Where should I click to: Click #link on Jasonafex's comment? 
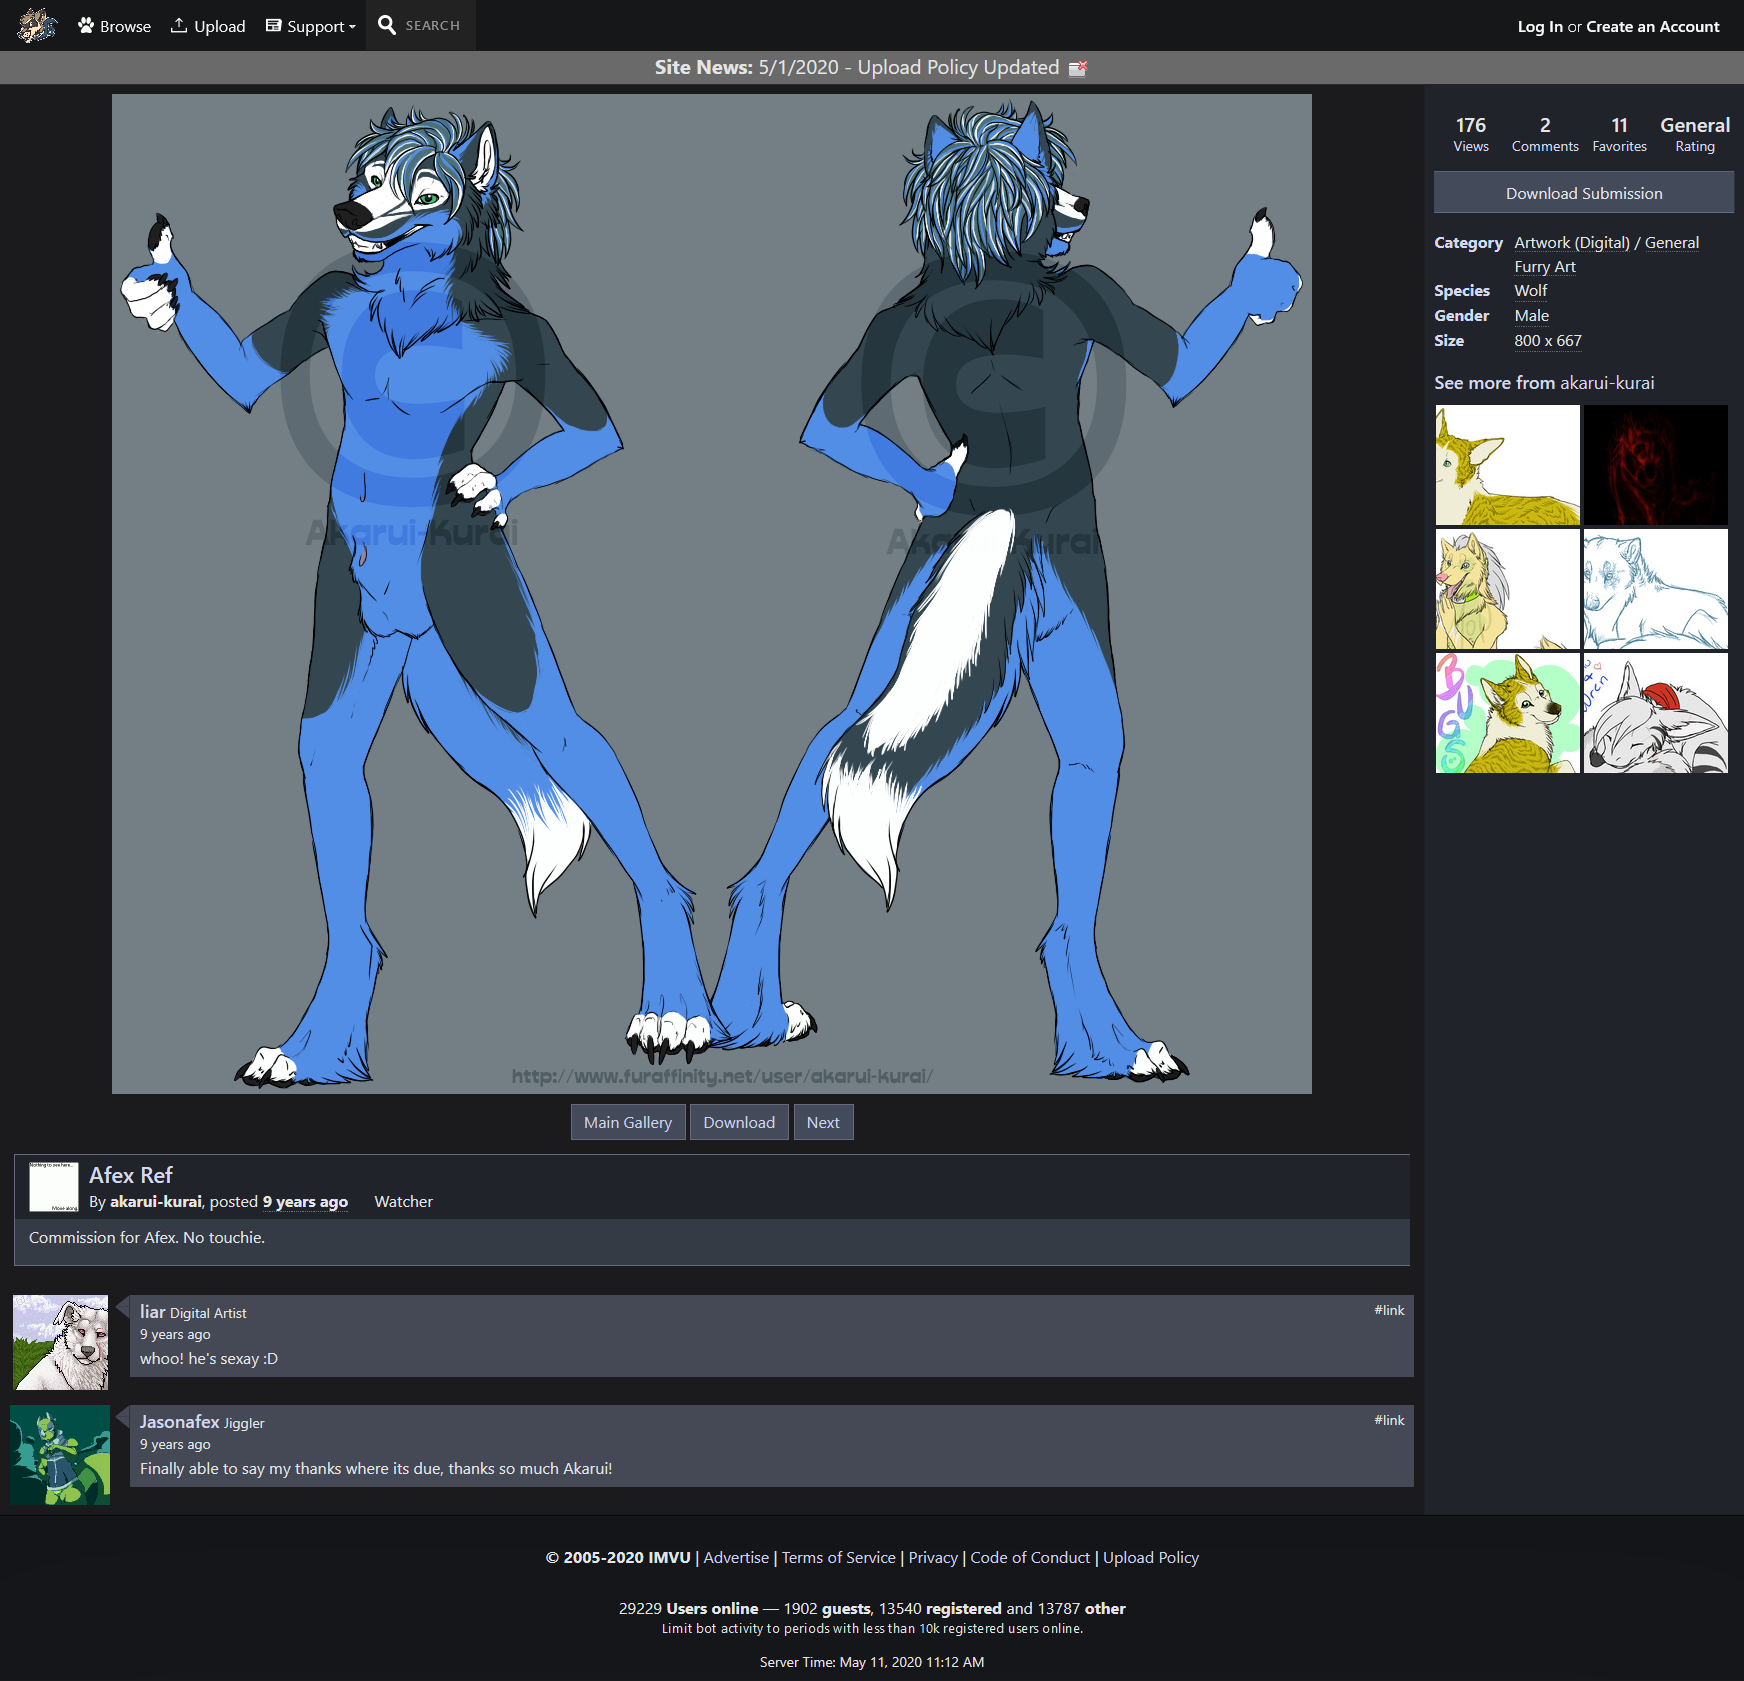[1389, 1420]
